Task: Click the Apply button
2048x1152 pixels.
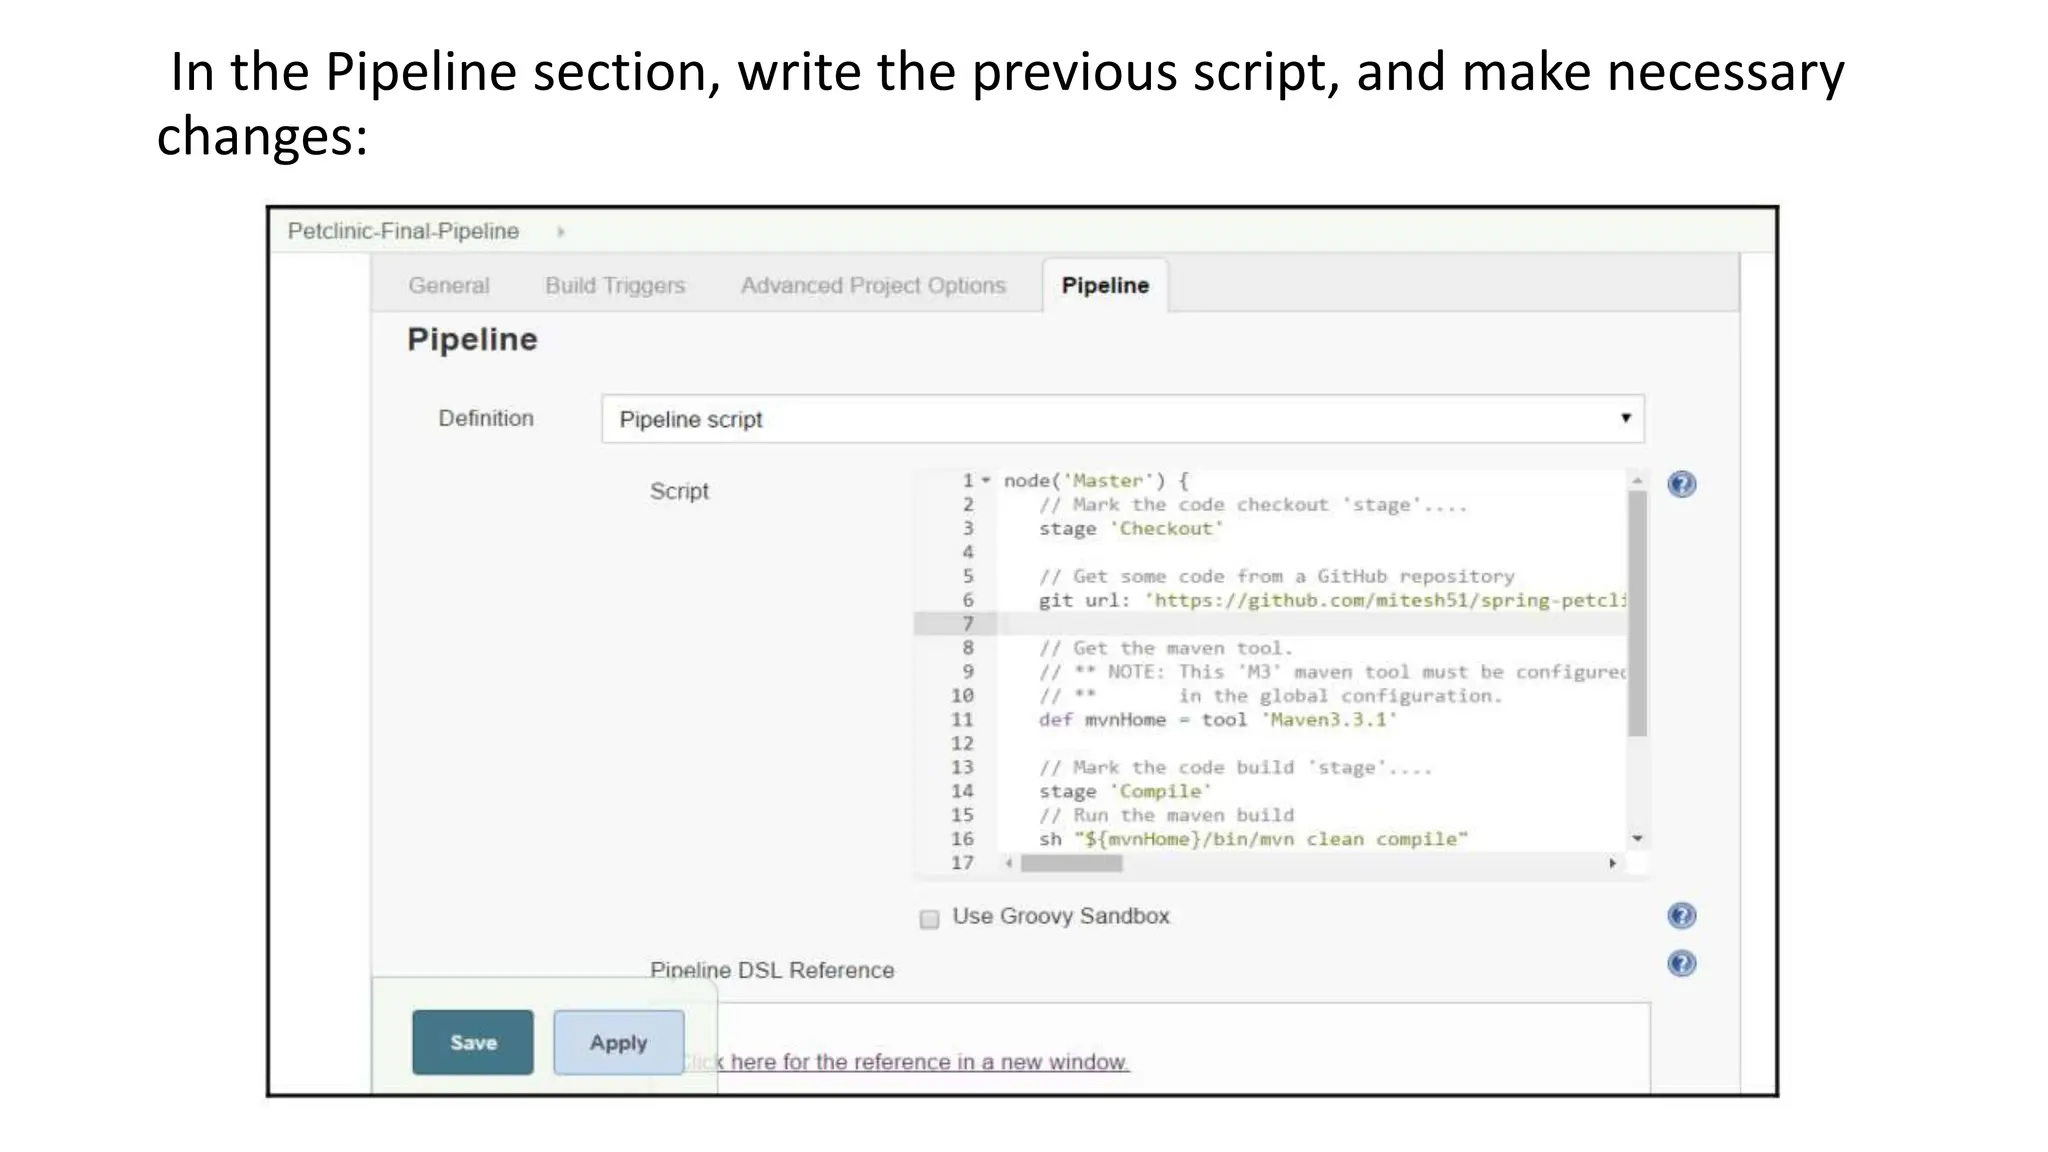Action: (x=619, y=1042)
